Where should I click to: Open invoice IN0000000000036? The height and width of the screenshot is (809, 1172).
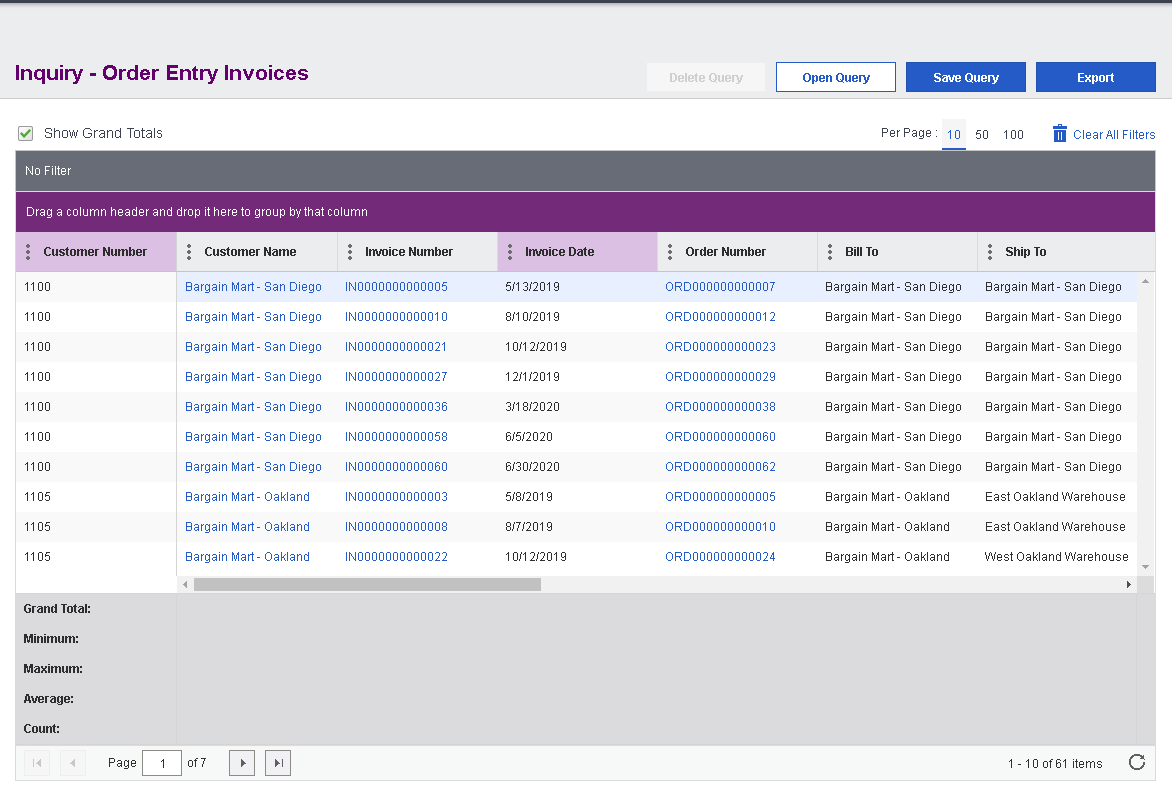396,406
